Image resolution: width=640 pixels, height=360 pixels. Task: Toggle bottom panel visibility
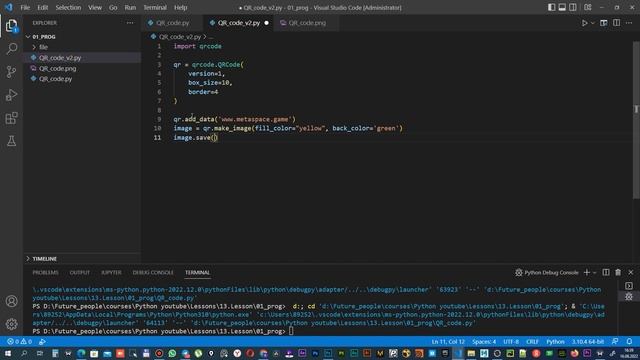(x=562, y=7)
